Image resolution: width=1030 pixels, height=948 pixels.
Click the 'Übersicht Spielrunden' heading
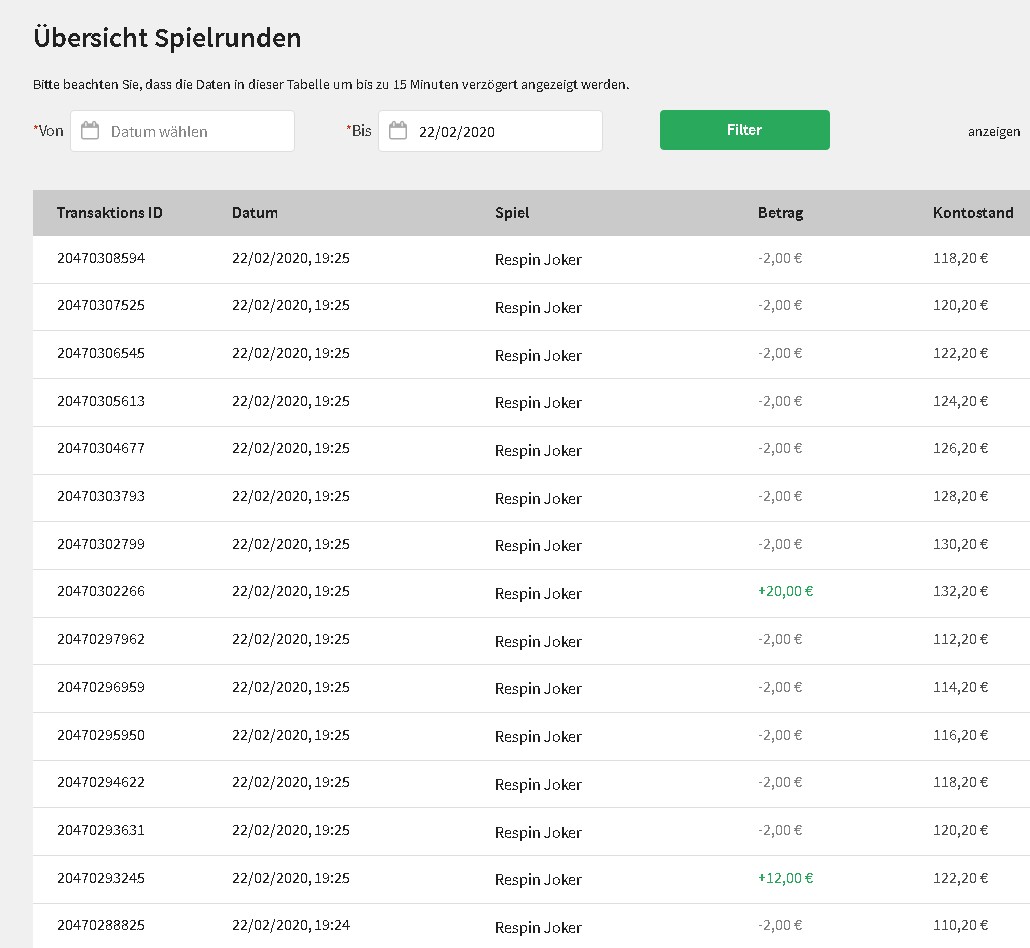point(167,38)
